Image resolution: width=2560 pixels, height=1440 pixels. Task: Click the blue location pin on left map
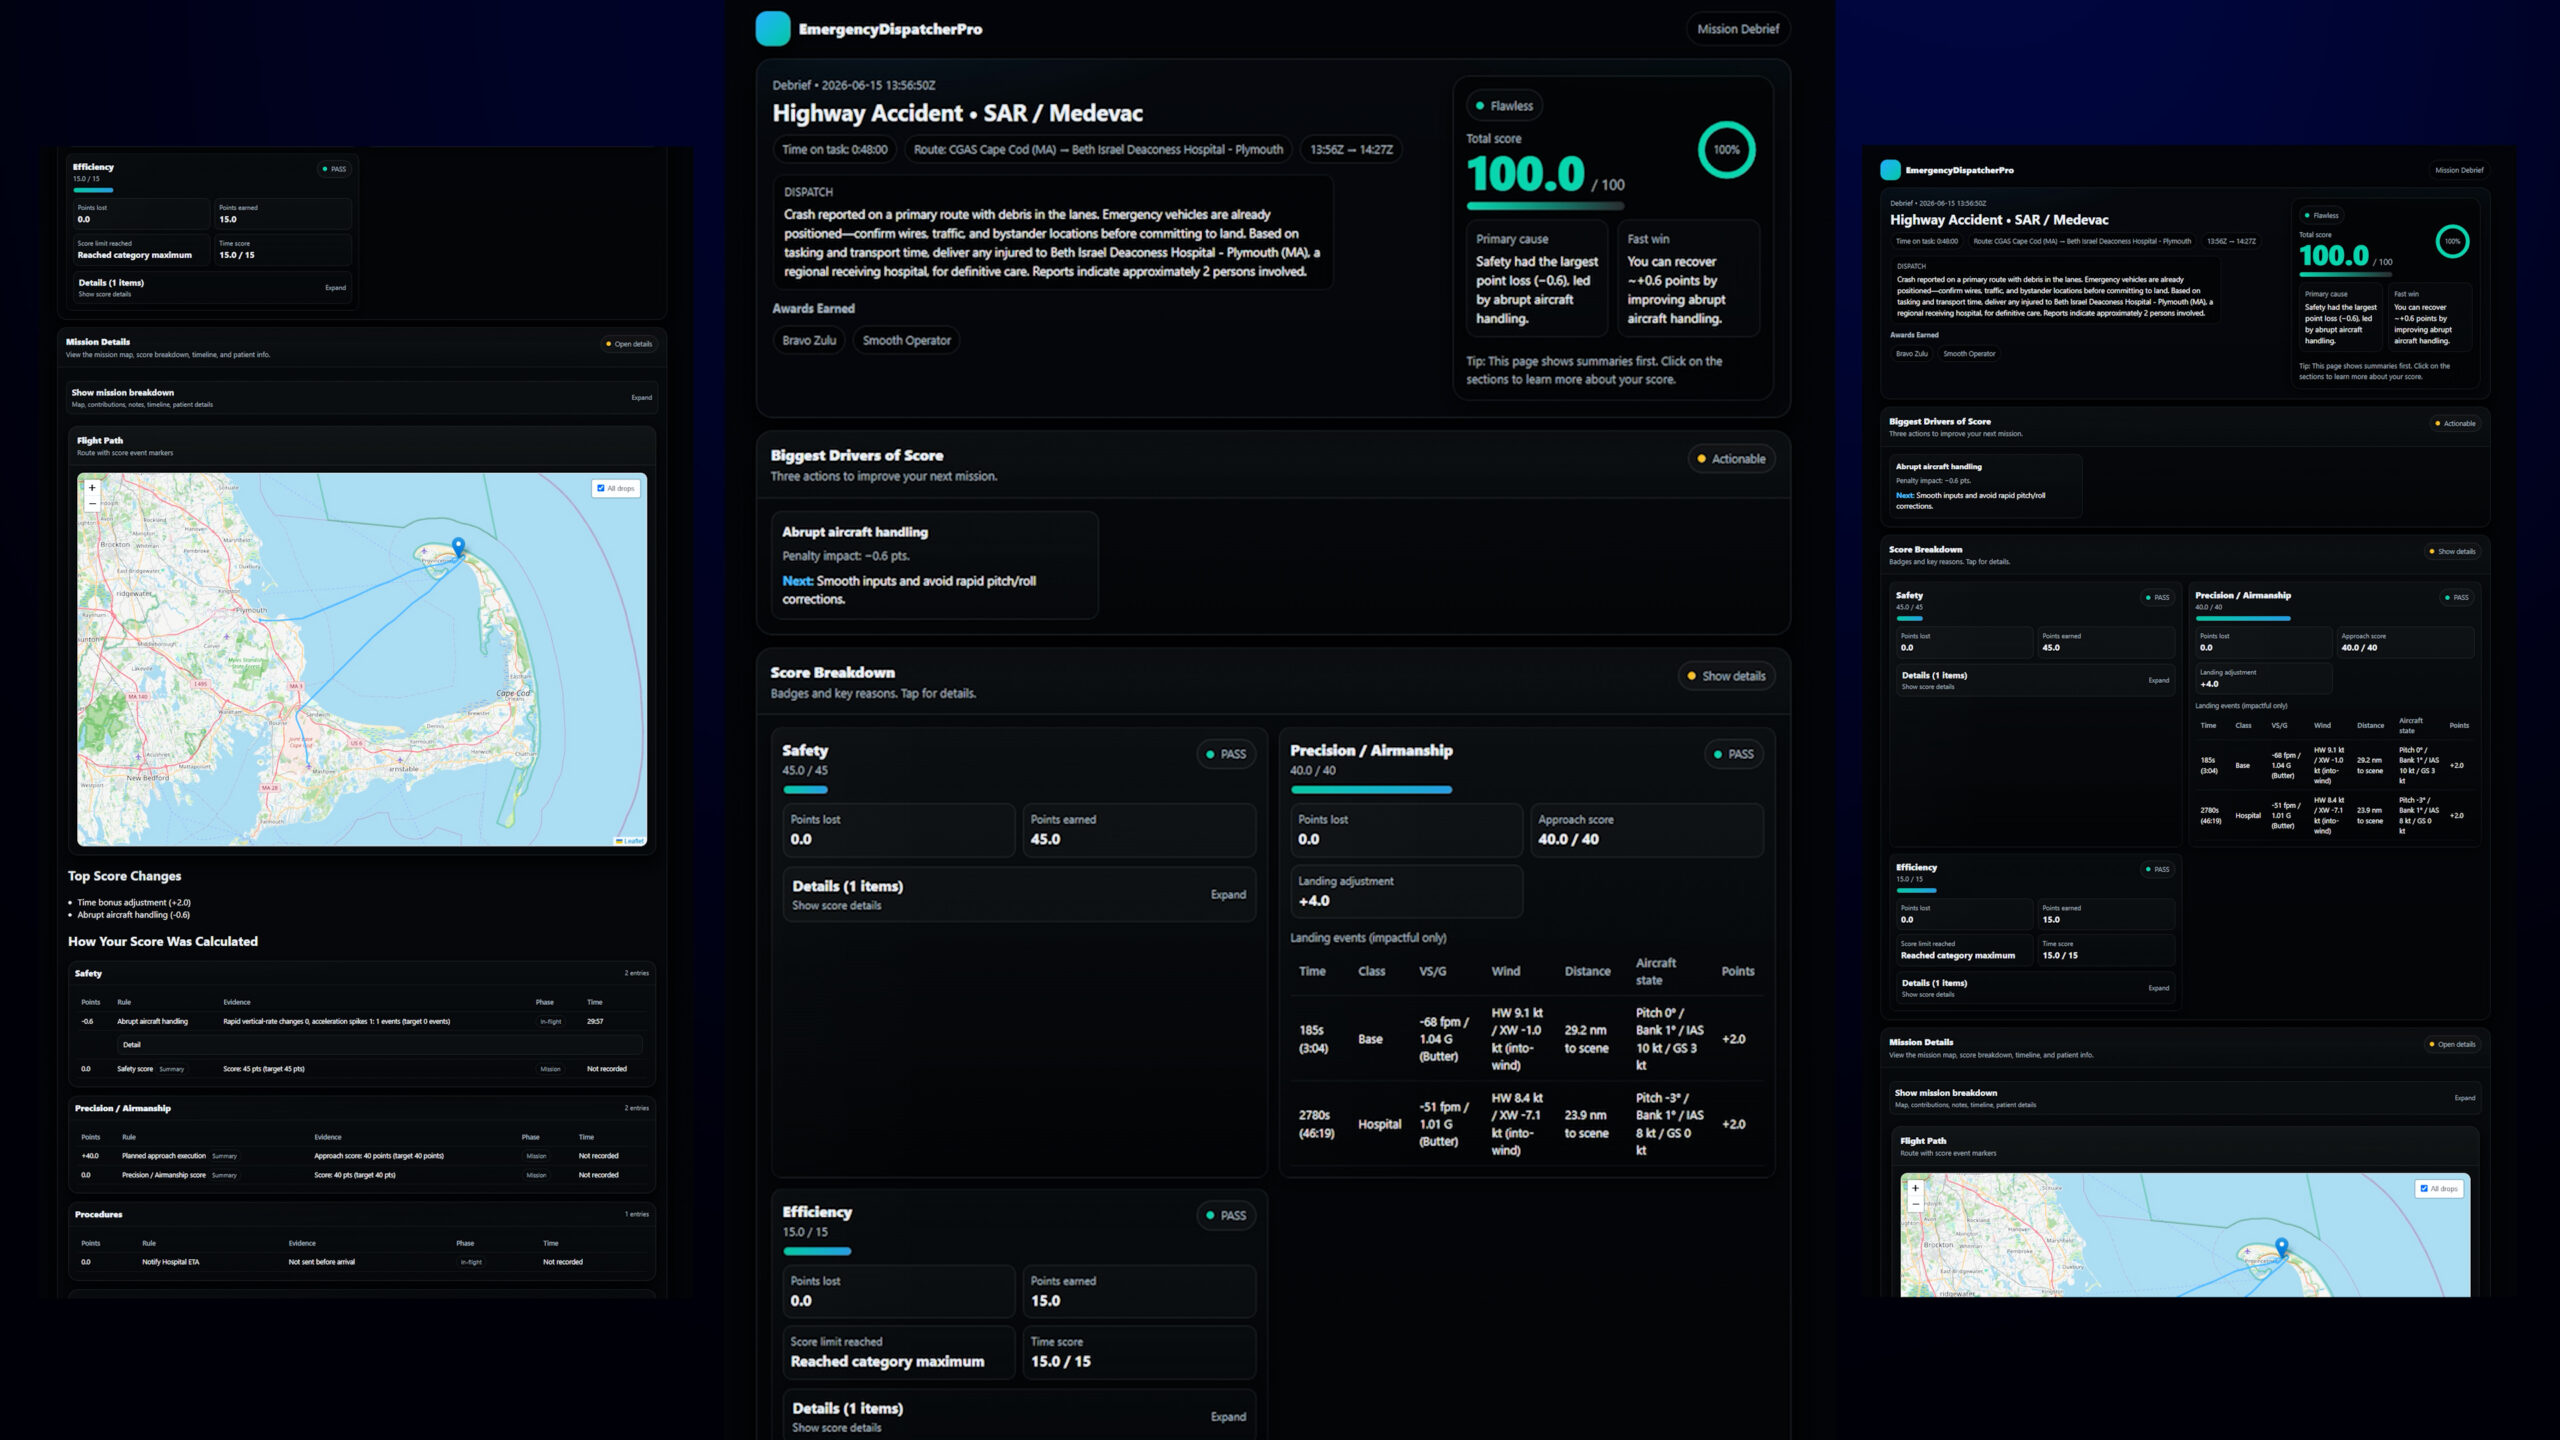pos(458,546)
